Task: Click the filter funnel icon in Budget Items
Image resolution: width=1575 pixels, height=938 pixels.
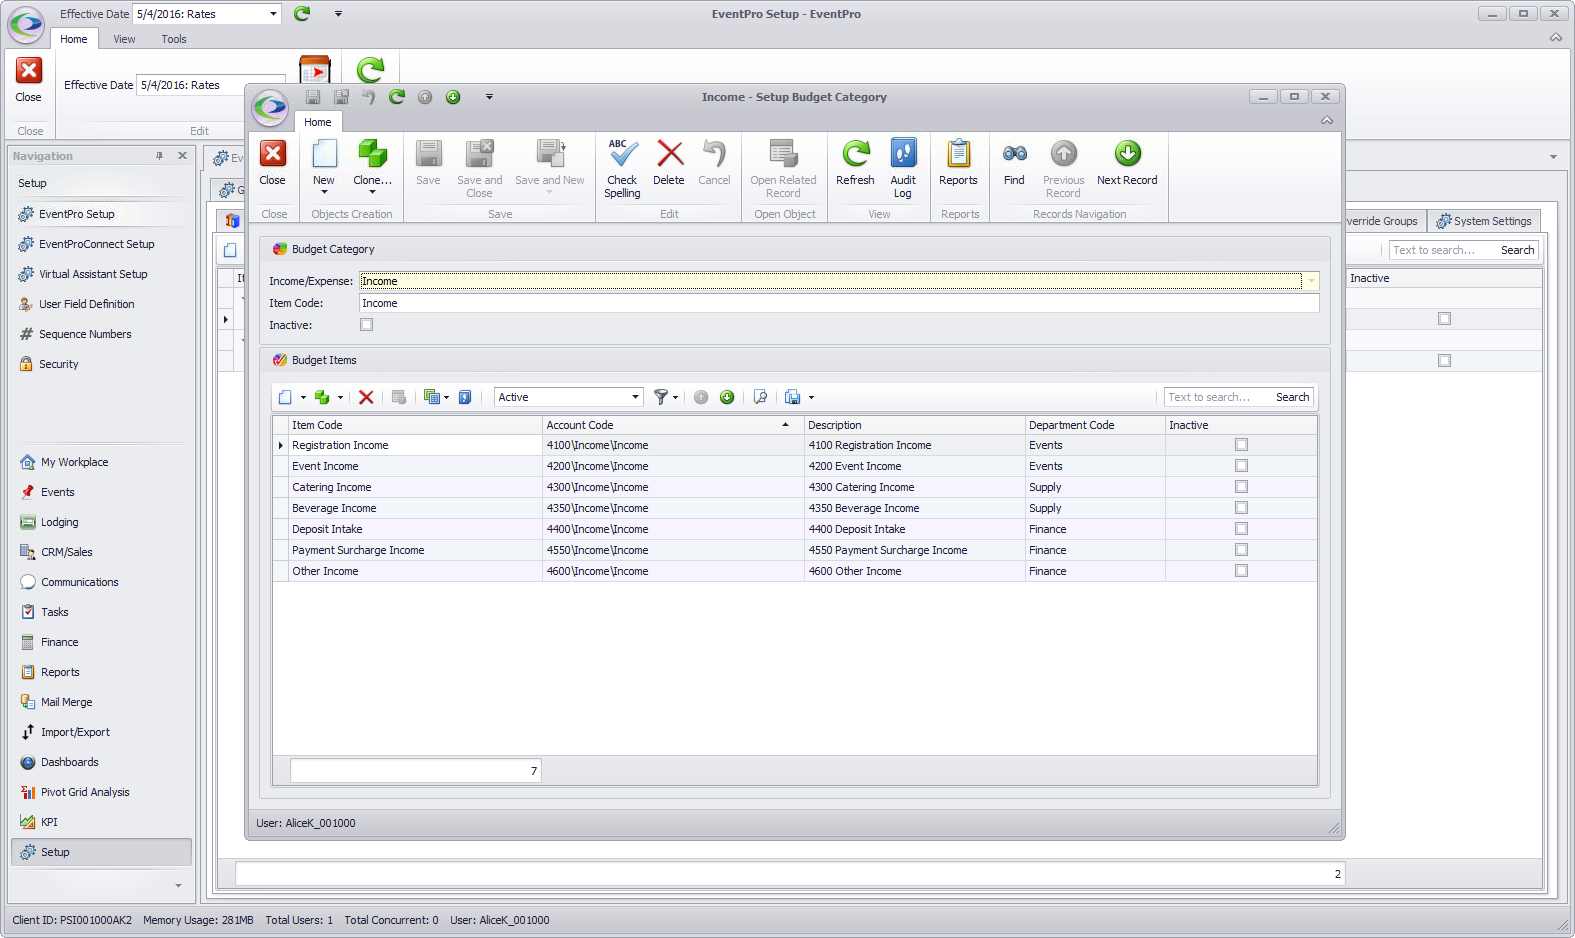Action: tap(660, 397)
